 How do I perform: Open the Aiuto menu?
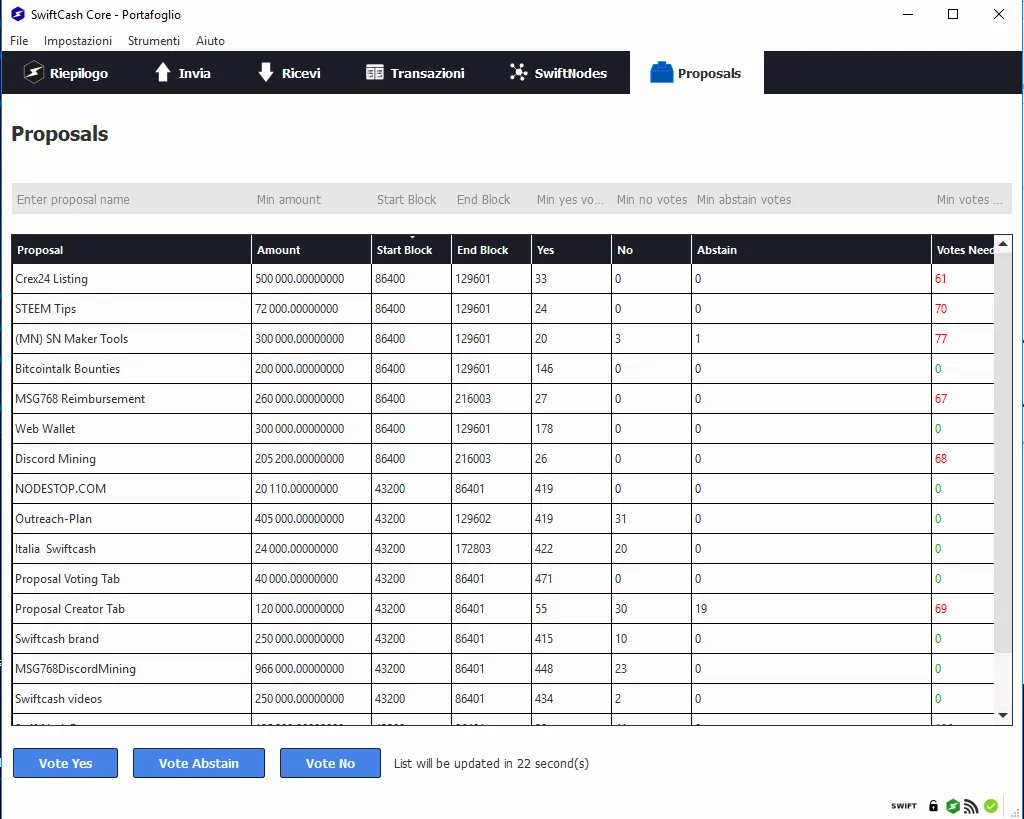210,40
